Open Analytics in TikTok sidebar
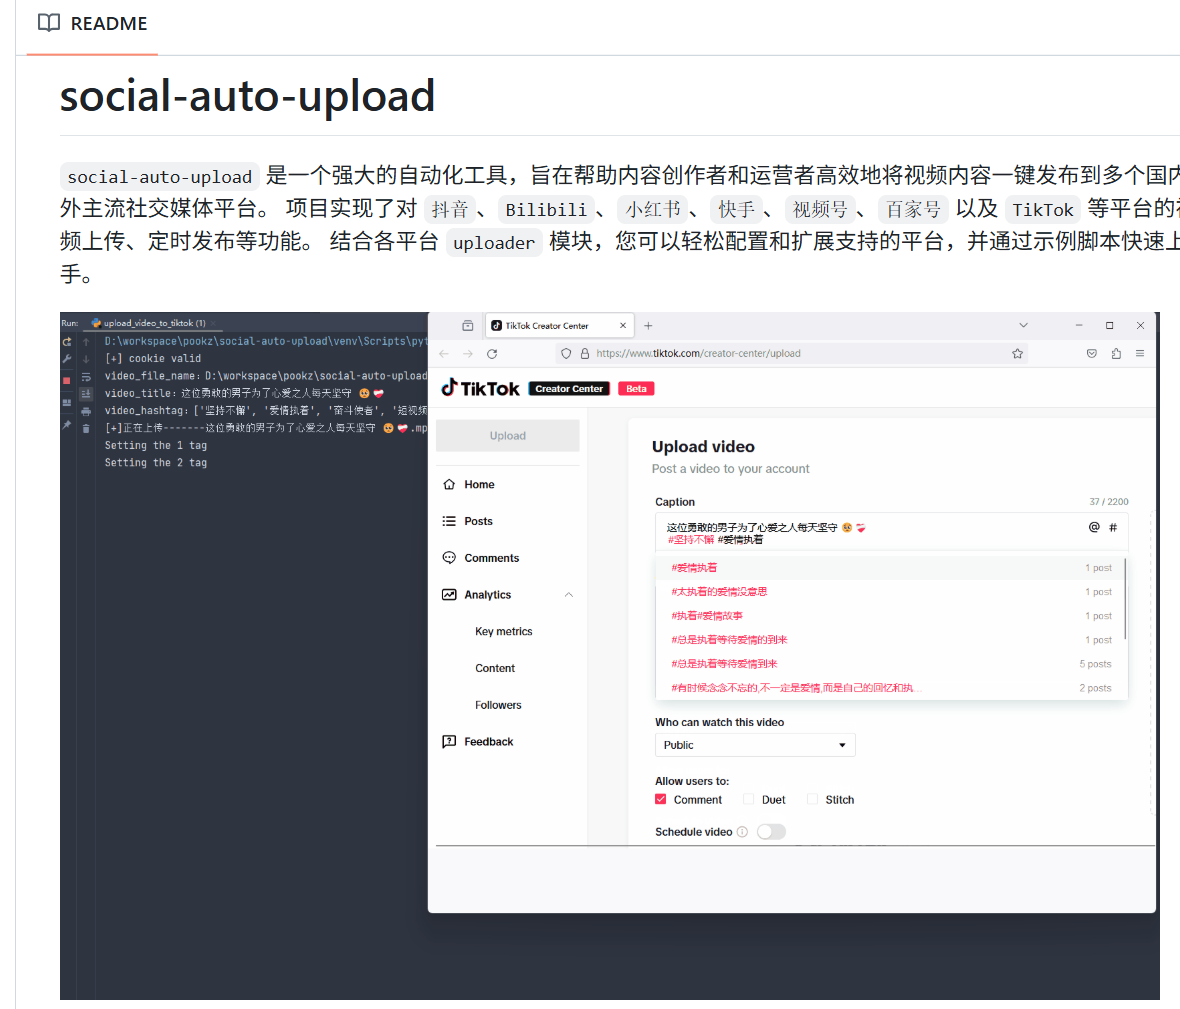 tap(487, 595)
